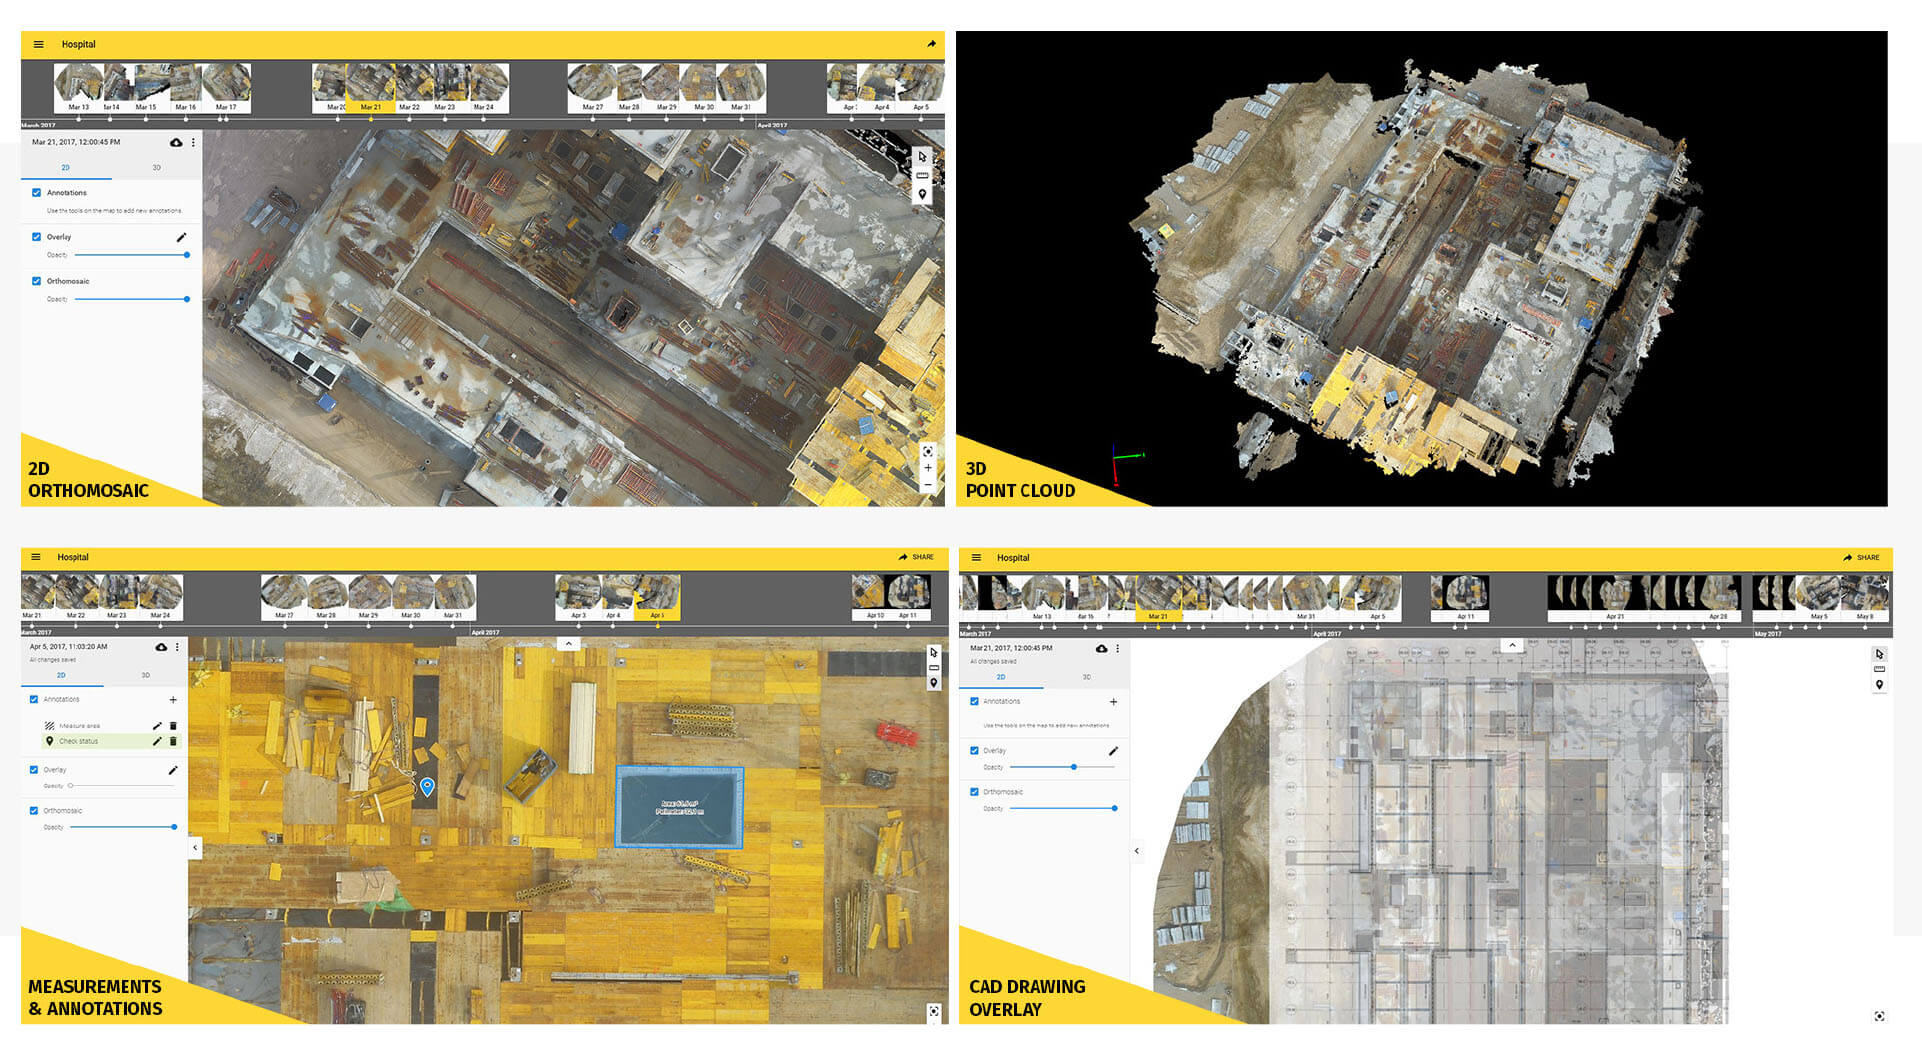Click the cloud download icon beside Apr 5, 2017
Image resolution: width=1922 pixels, height=1058 pixels.
tap(161, 647)
